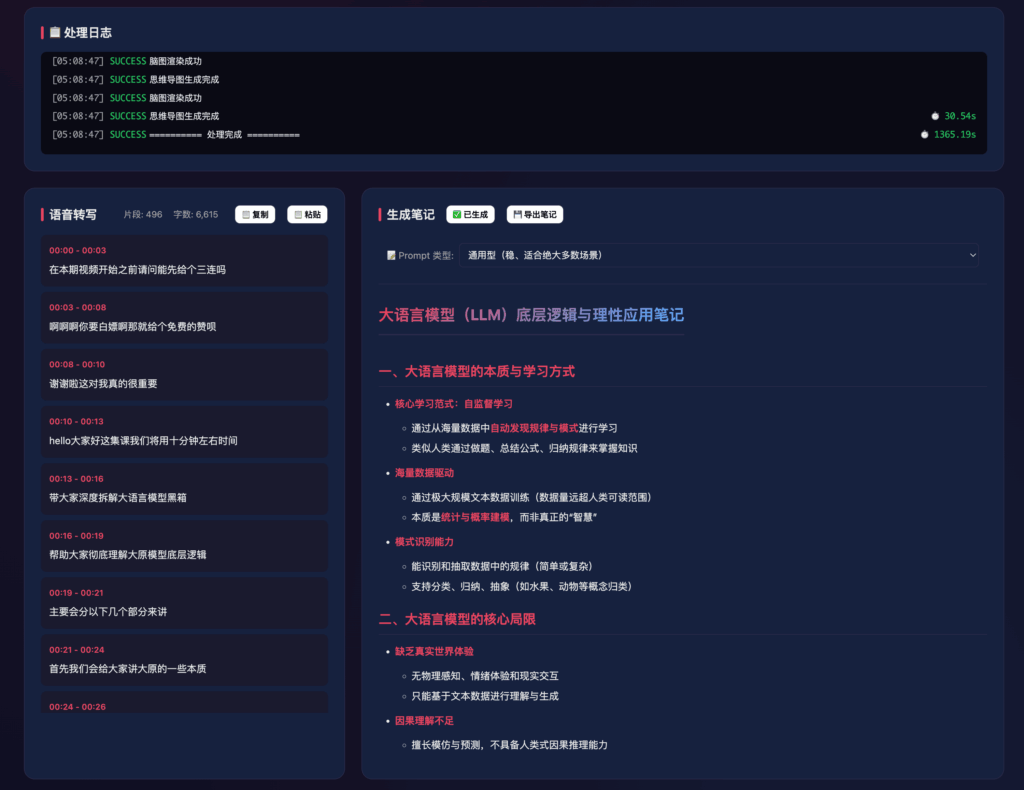Click the stopwatch icon next to 30.54s
The width and height of the screenshot is (1024, 790).
point(935,116)
